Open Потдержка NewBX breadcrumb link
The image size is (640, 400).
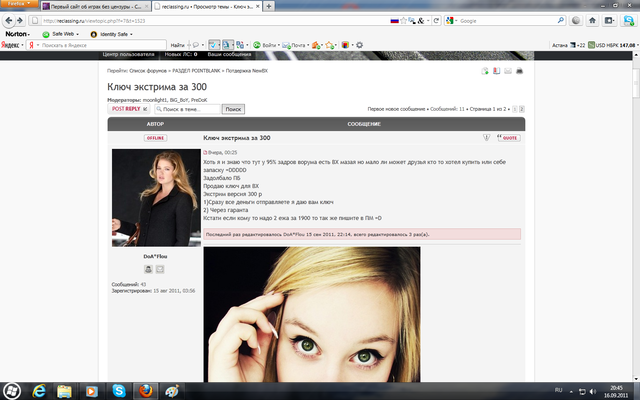point(247,71)
